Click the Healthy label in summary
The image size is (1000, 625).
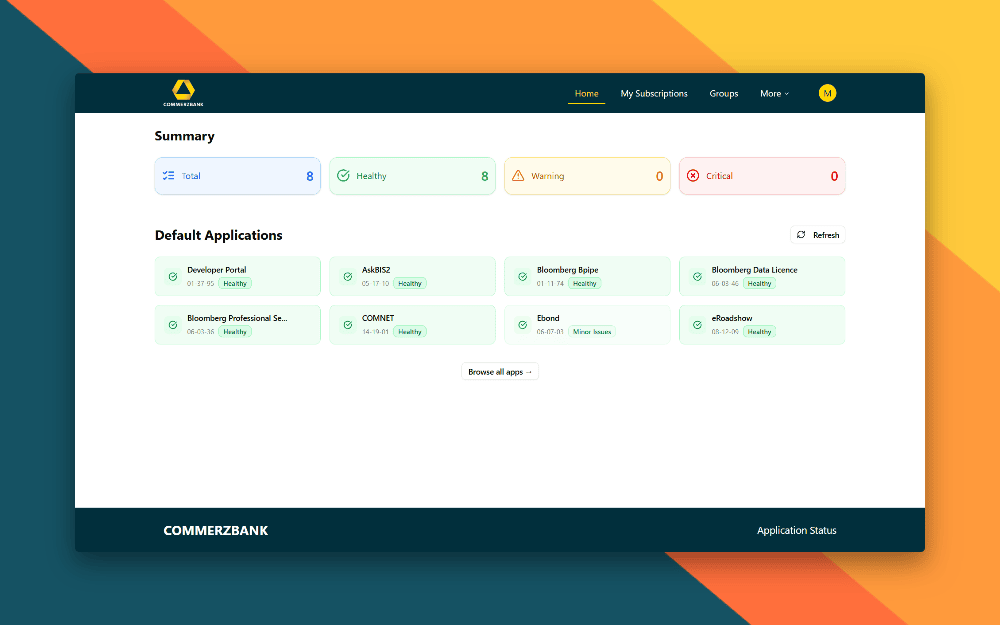[x=371, y=176]
